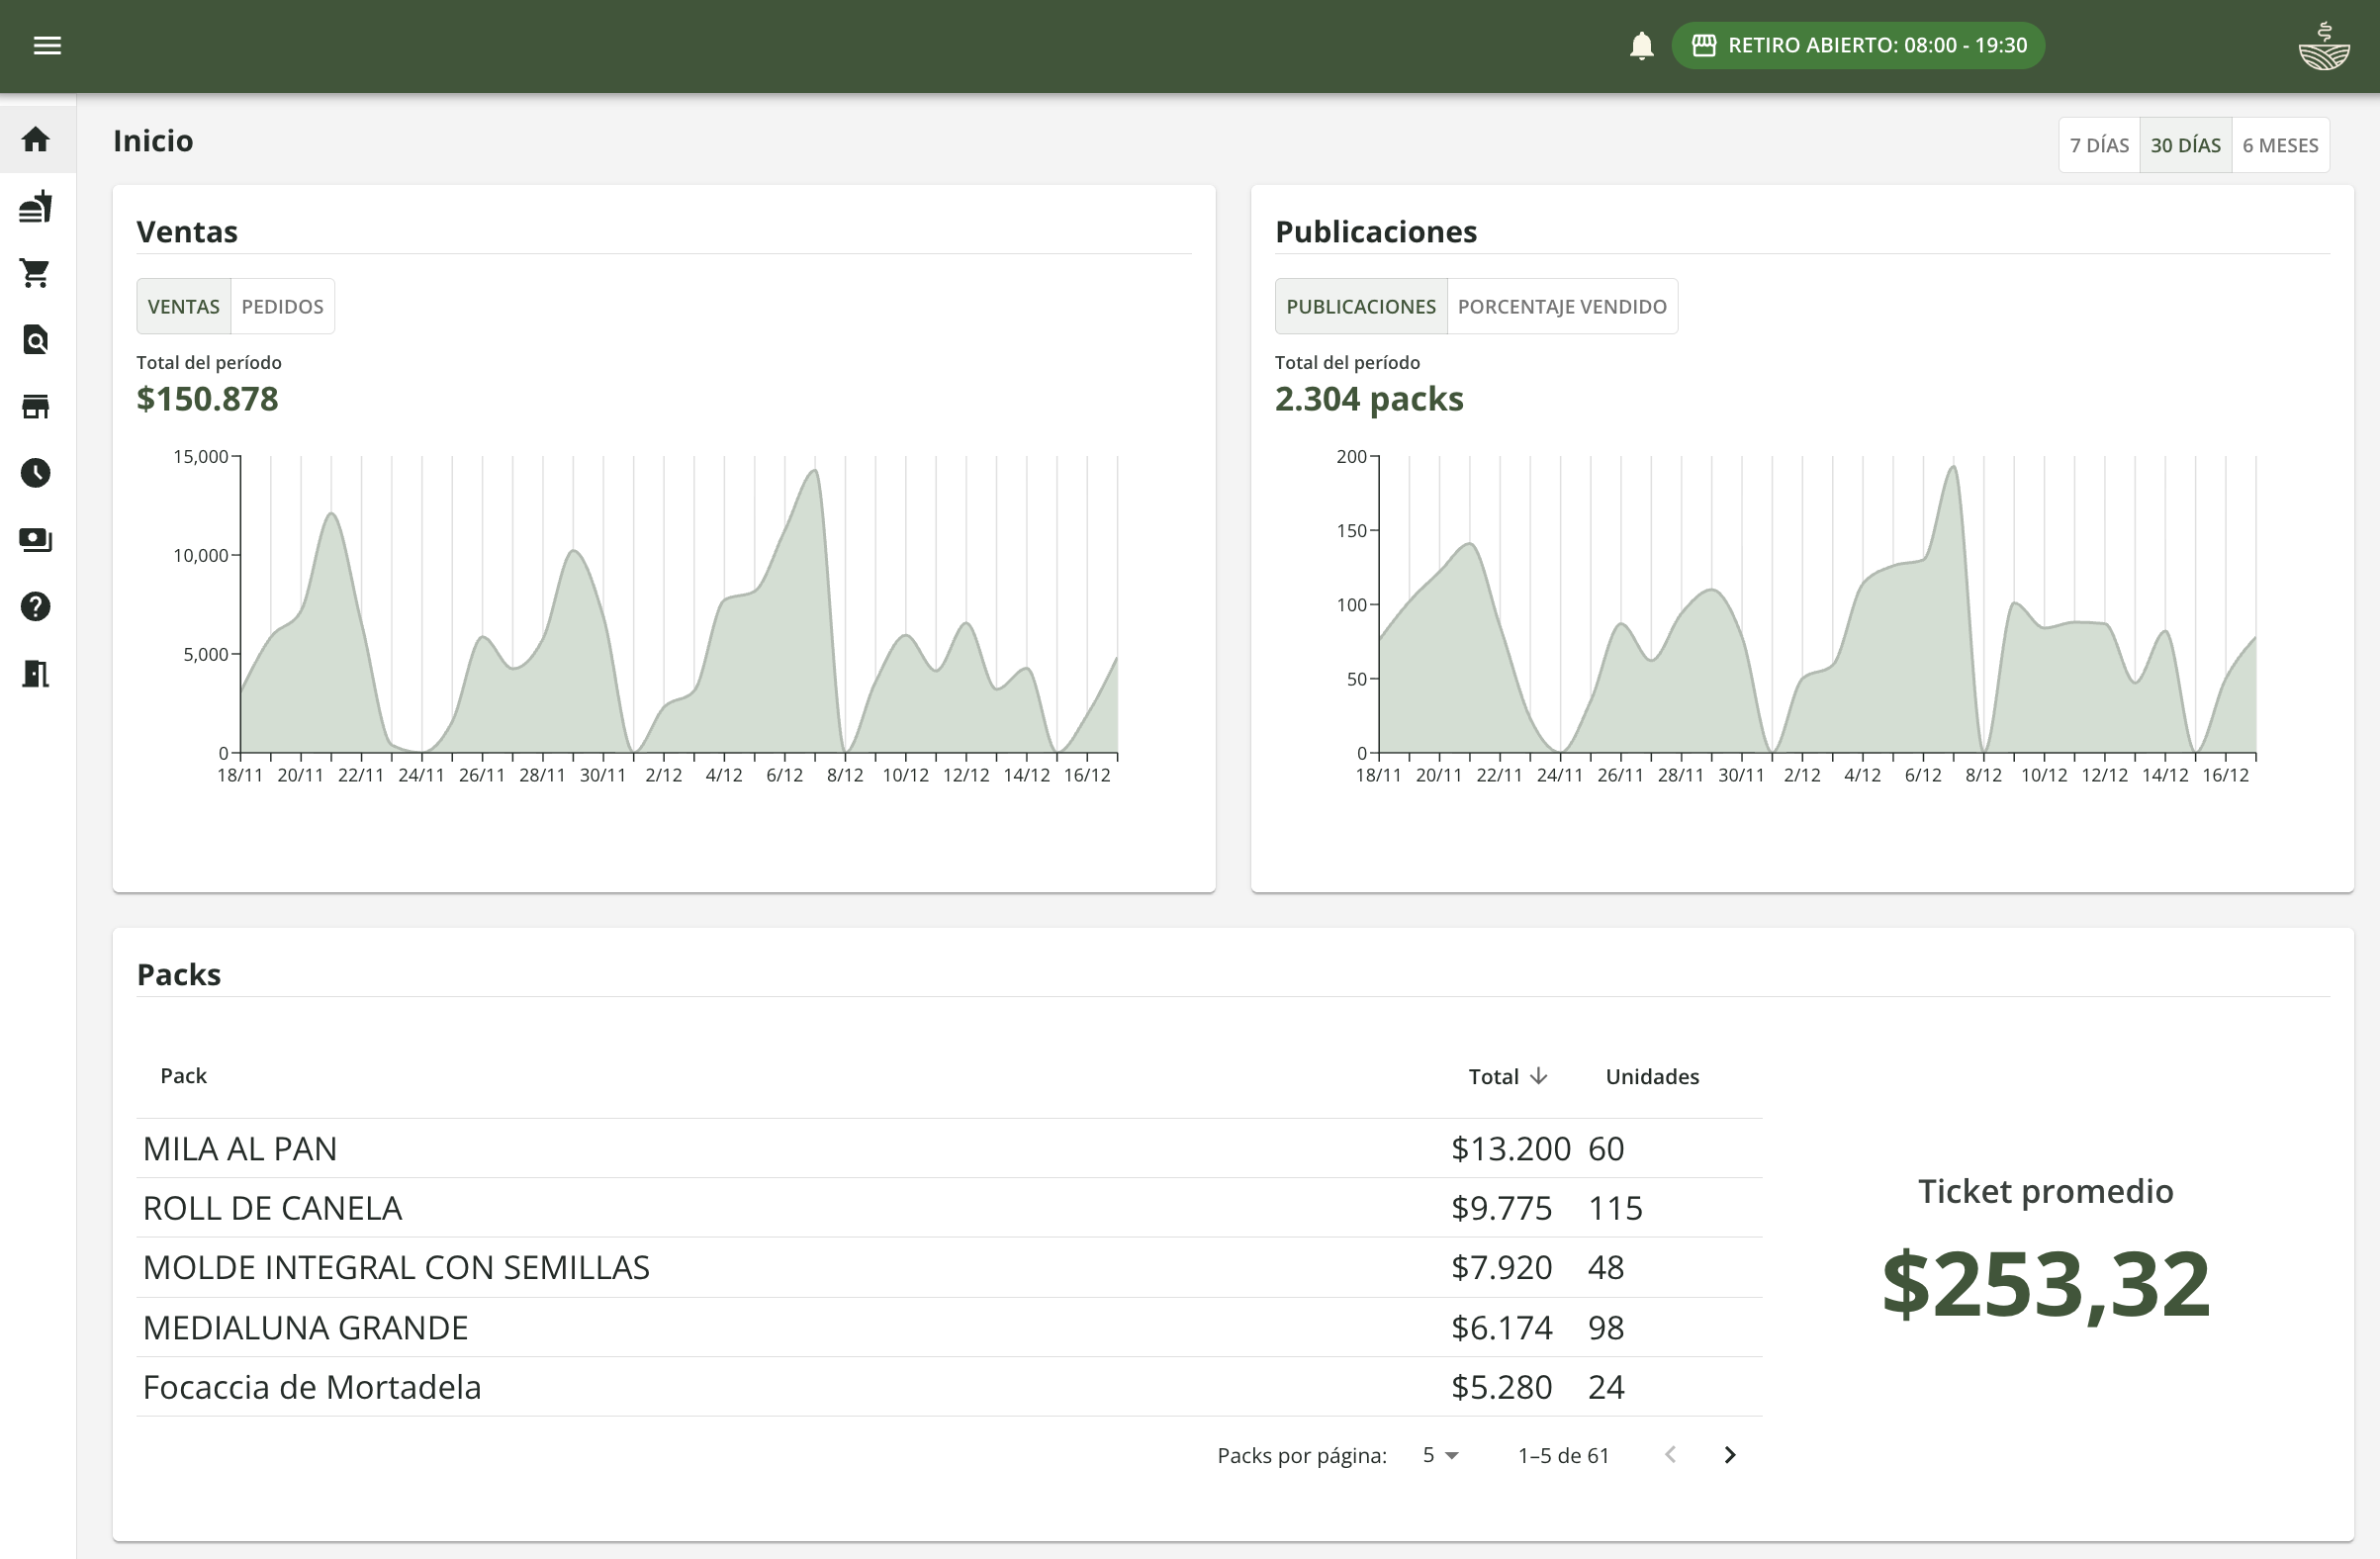Open the hamburger menu
2380x1559 pixels.
tap(47, 45)
